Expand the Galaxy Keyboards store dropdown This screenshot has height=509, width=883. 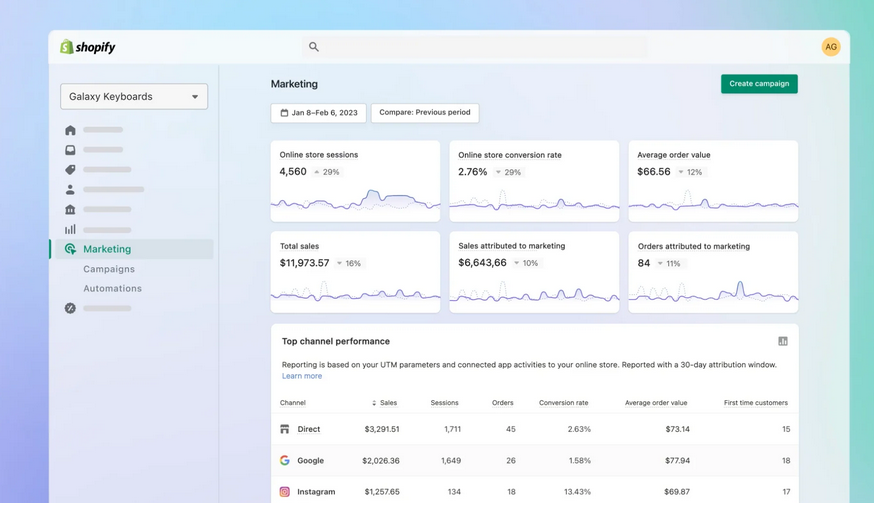coord(134,97)
